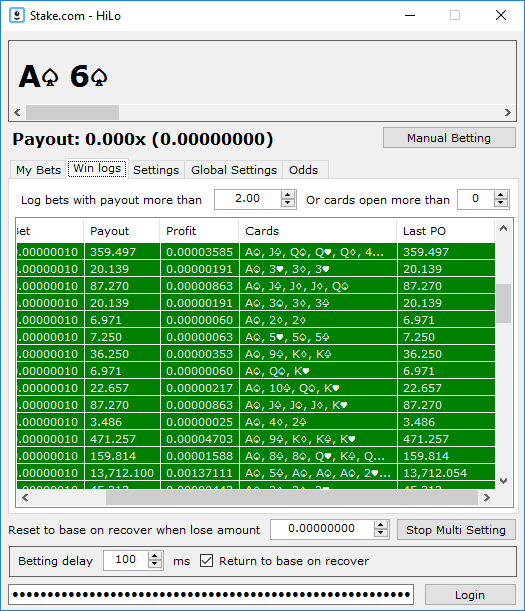
Task: Click the Stop Multi Setting button
Action: pyautogui.click(x=456, y=530)
